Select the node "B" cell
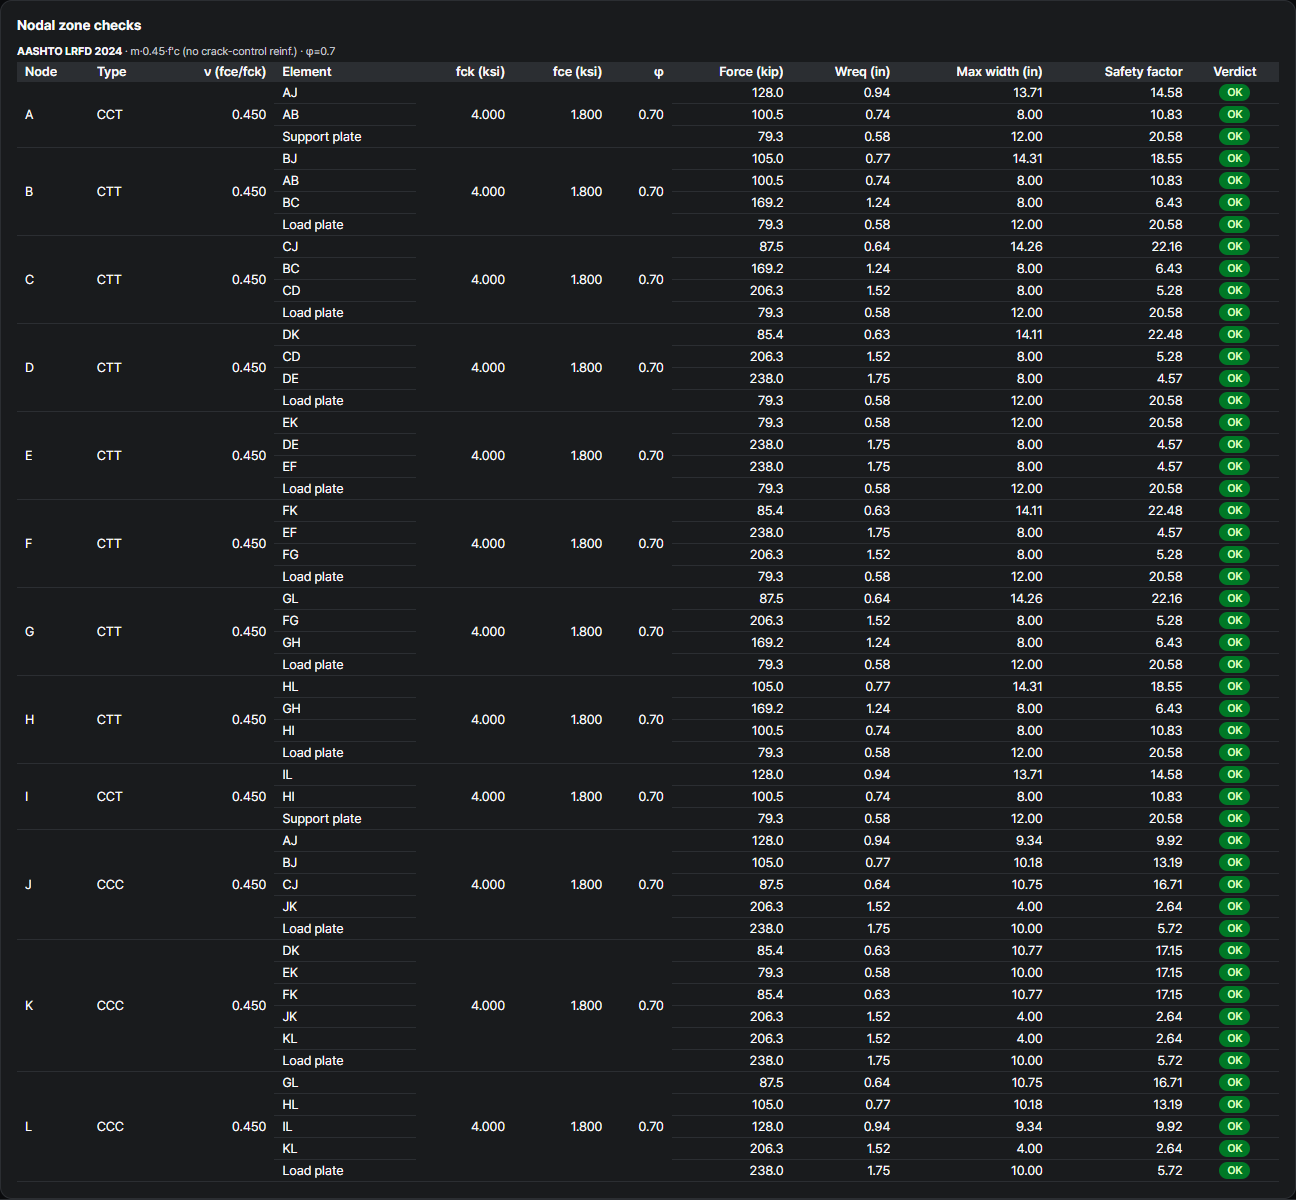 (29, 192)
